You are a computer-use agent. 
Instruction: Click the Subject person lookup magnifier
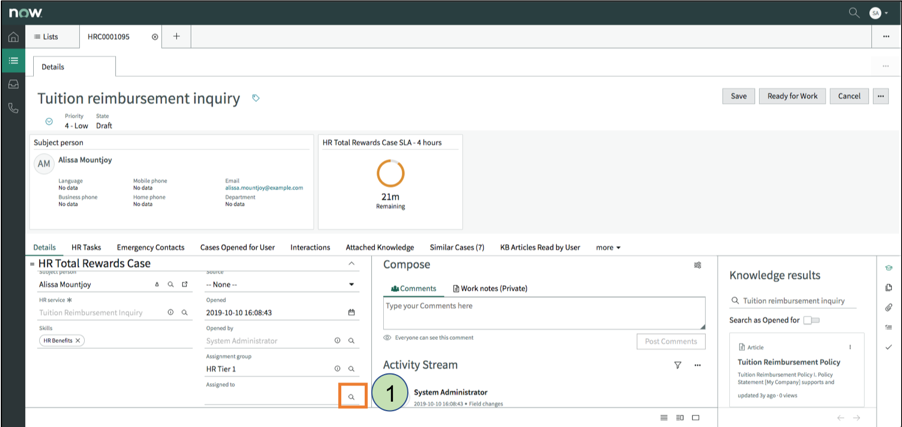[x=171, y=284]
